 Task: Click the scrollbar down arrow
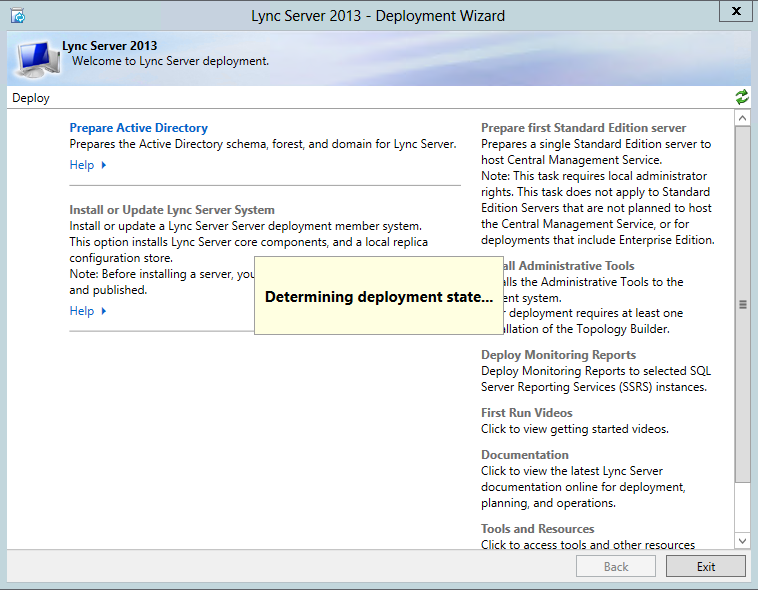[x=742, y=540]
